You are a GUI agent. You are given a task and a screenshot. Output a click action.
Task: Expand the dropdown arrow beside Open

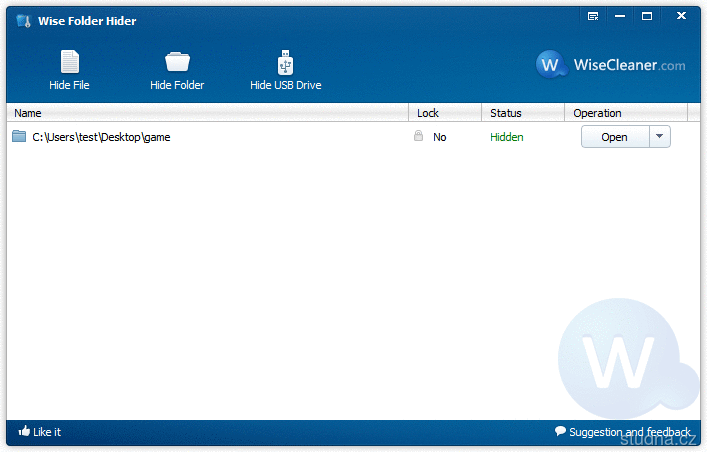coord(660,137)
